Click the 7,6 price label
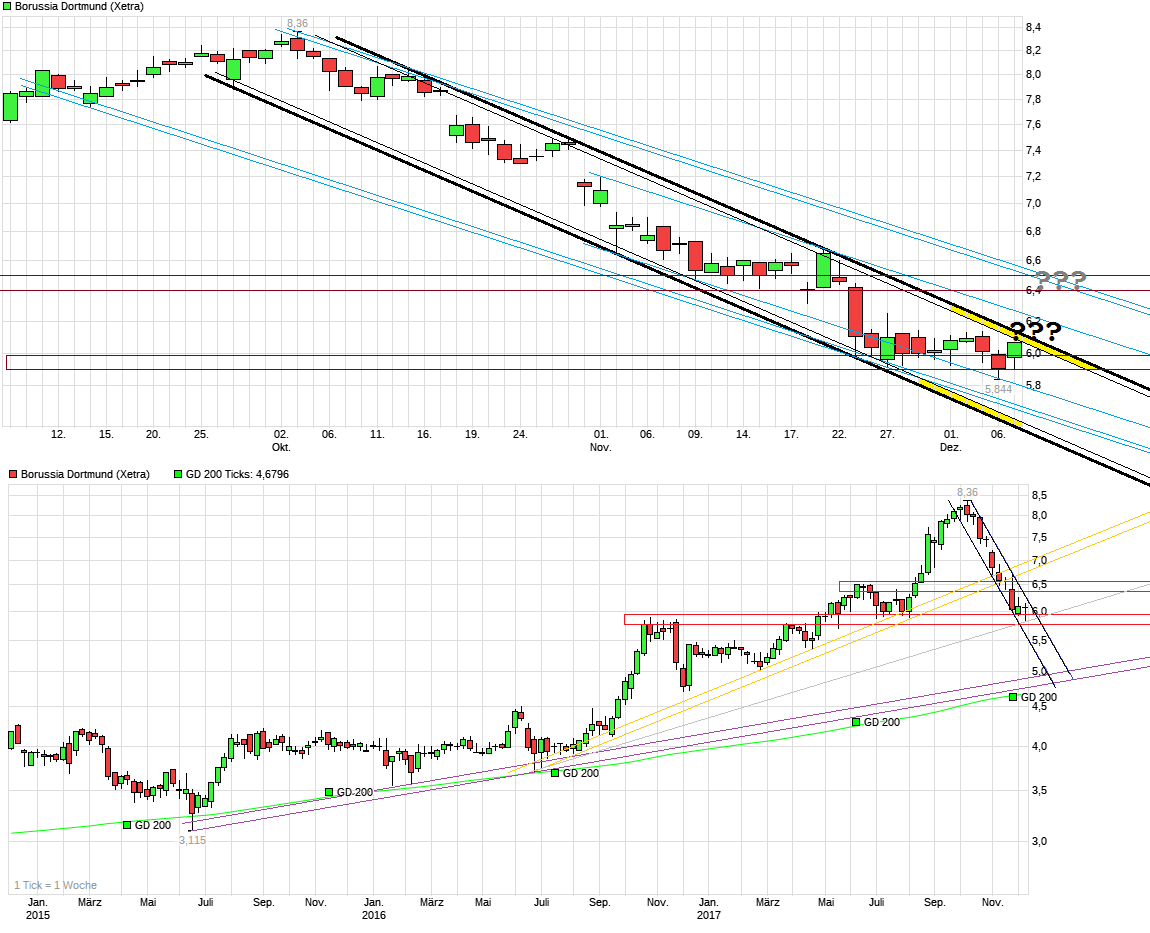The width and height of the screenshot is (1150, 933). pos(1033,124)
